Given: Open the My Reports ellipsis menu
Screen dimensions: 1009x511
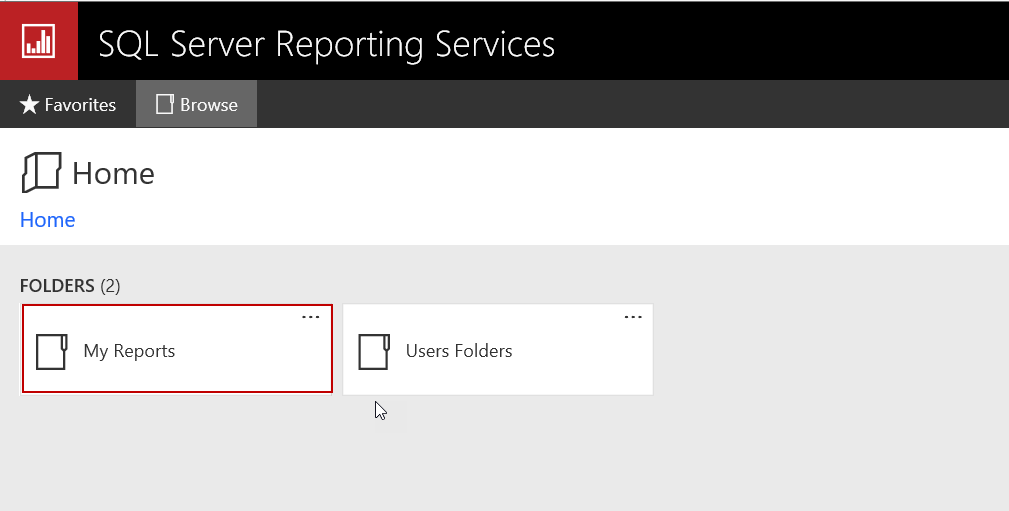Looking at the screenshot, I should (311, 317).
